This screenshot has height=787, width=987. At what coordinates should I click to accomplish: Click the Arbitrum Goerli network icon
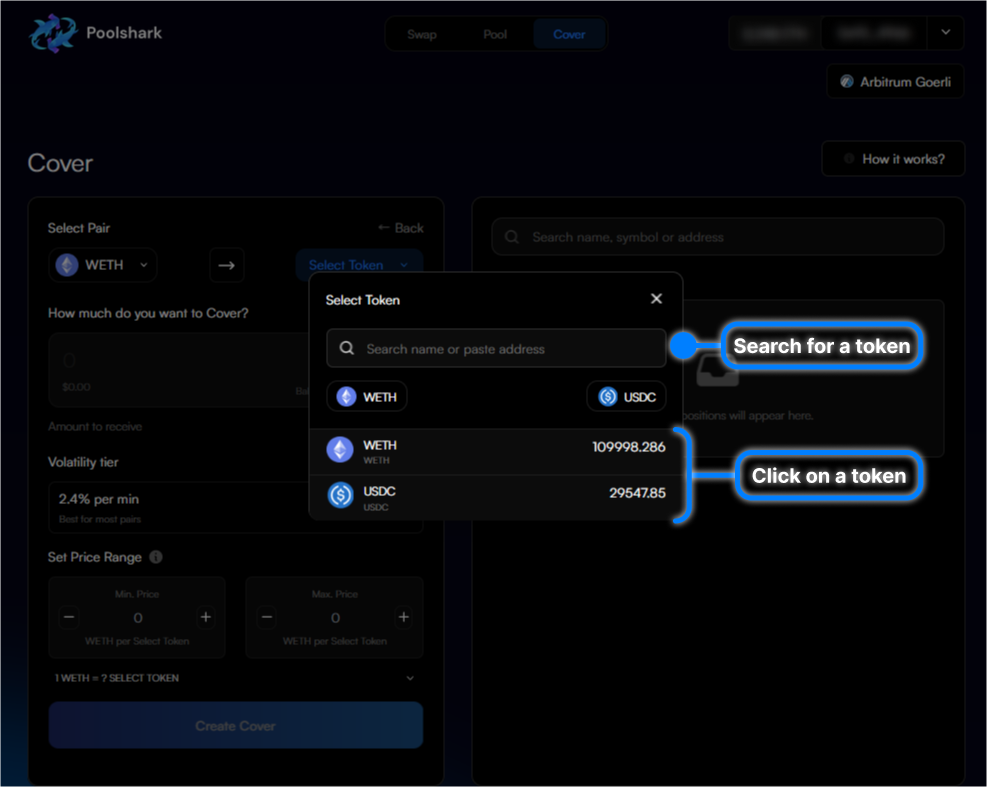click(x=847, y=81)
